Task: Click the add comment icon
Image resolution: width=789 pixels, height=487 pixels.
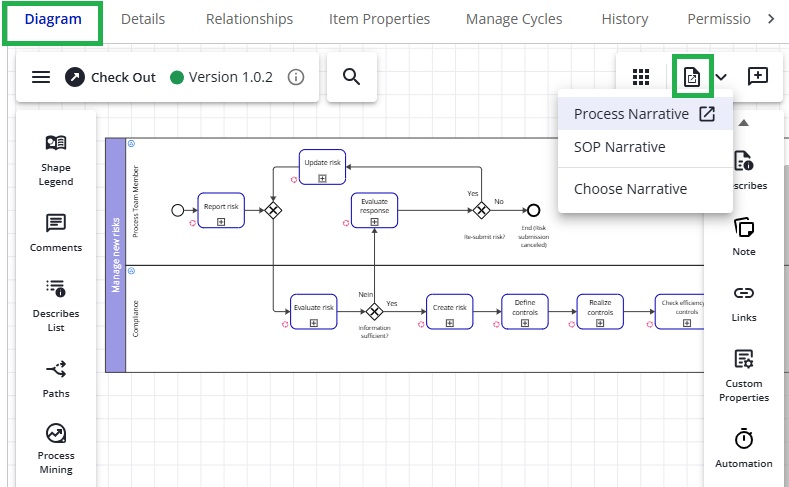Action: tap(758, 77)
